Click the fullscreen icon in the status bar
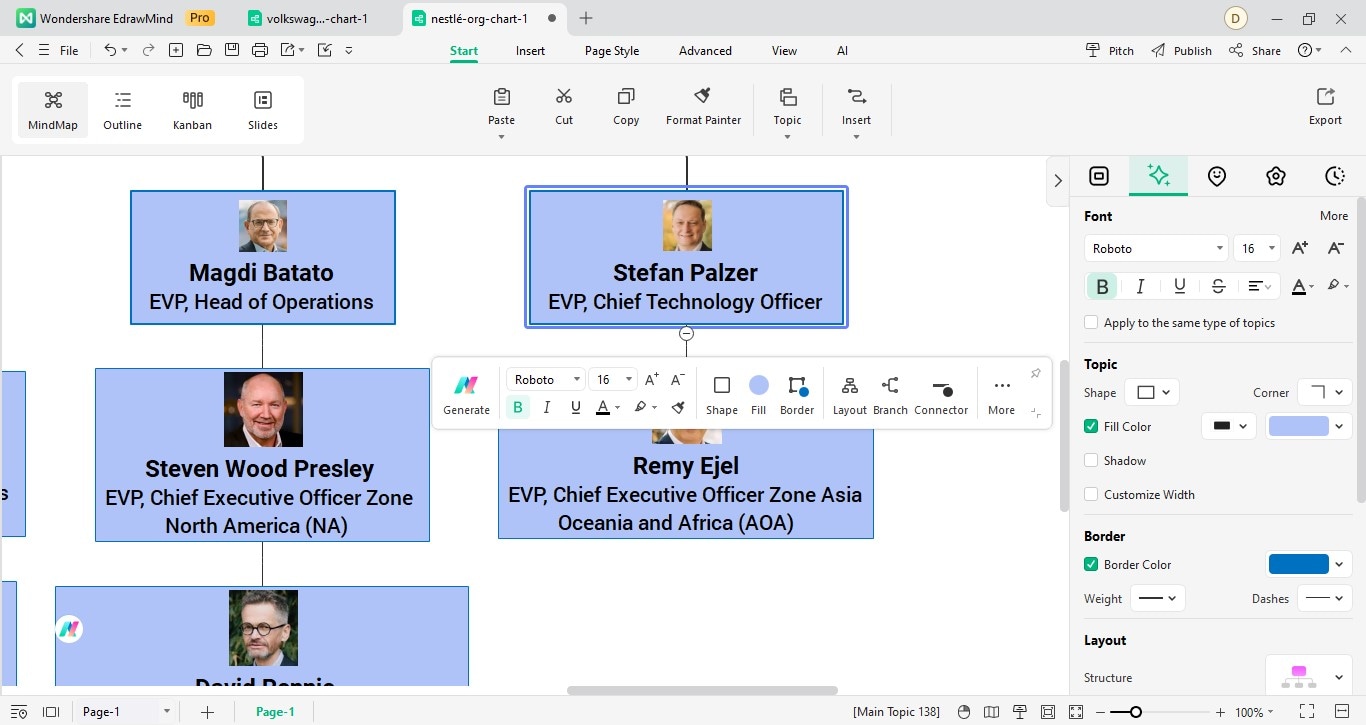Screen dimensions: 1366x725 click(1306, 712)
